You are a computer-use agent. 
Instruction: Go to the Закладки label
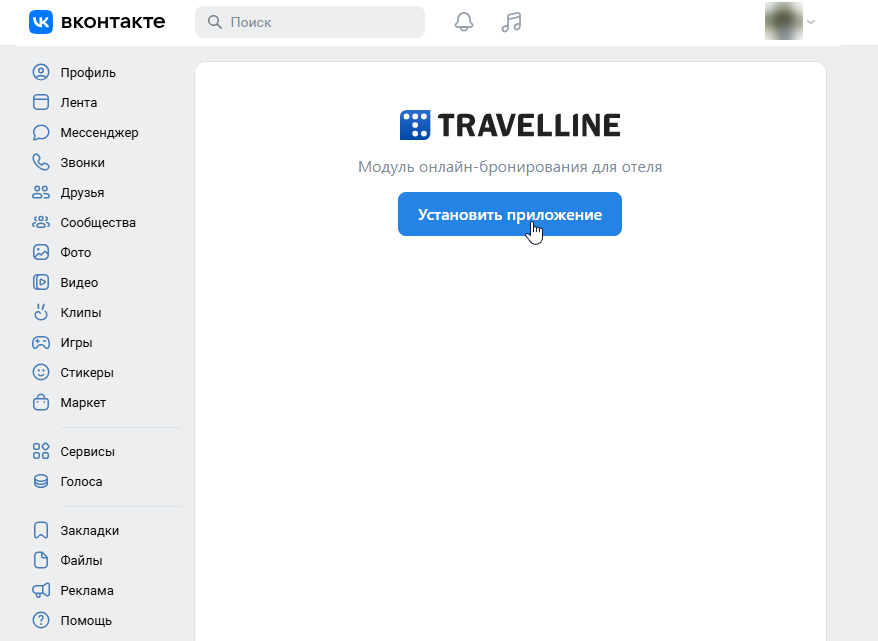click(90, 531)
